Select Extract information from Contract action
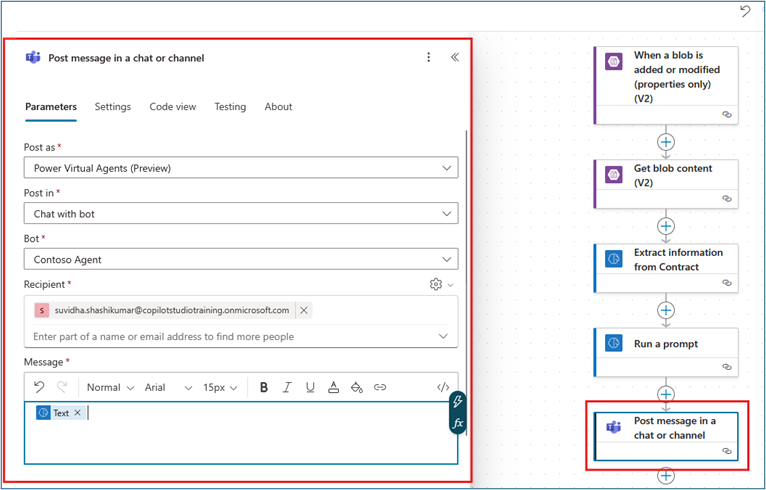Image resolution: width=766 pixels, height=490 pixels. point(666,268)
